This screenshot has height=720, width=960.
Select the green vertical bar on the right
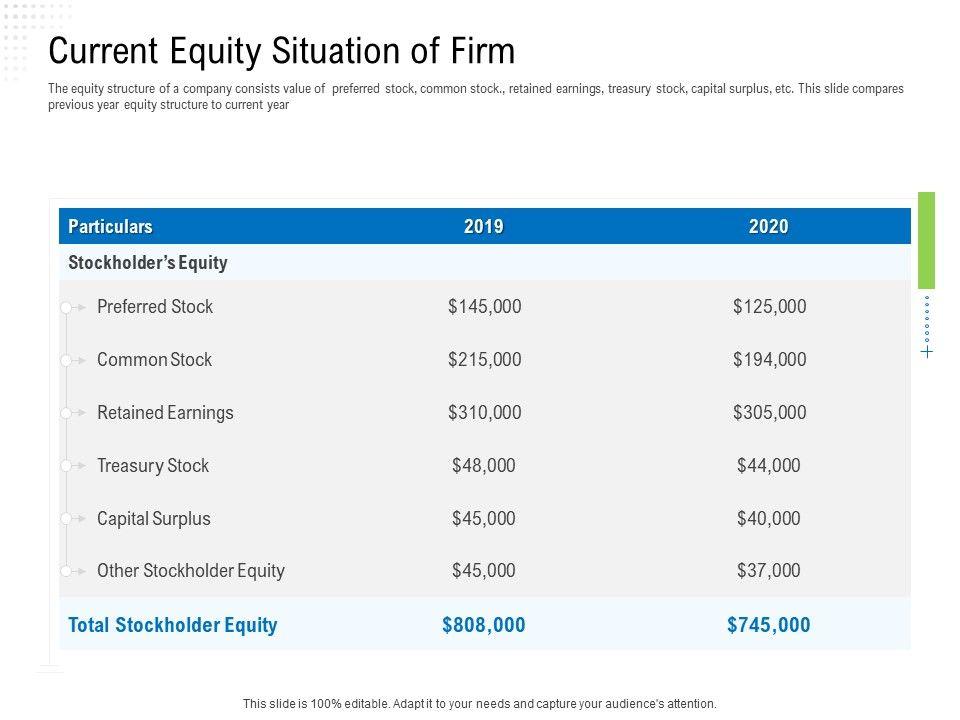926,240
